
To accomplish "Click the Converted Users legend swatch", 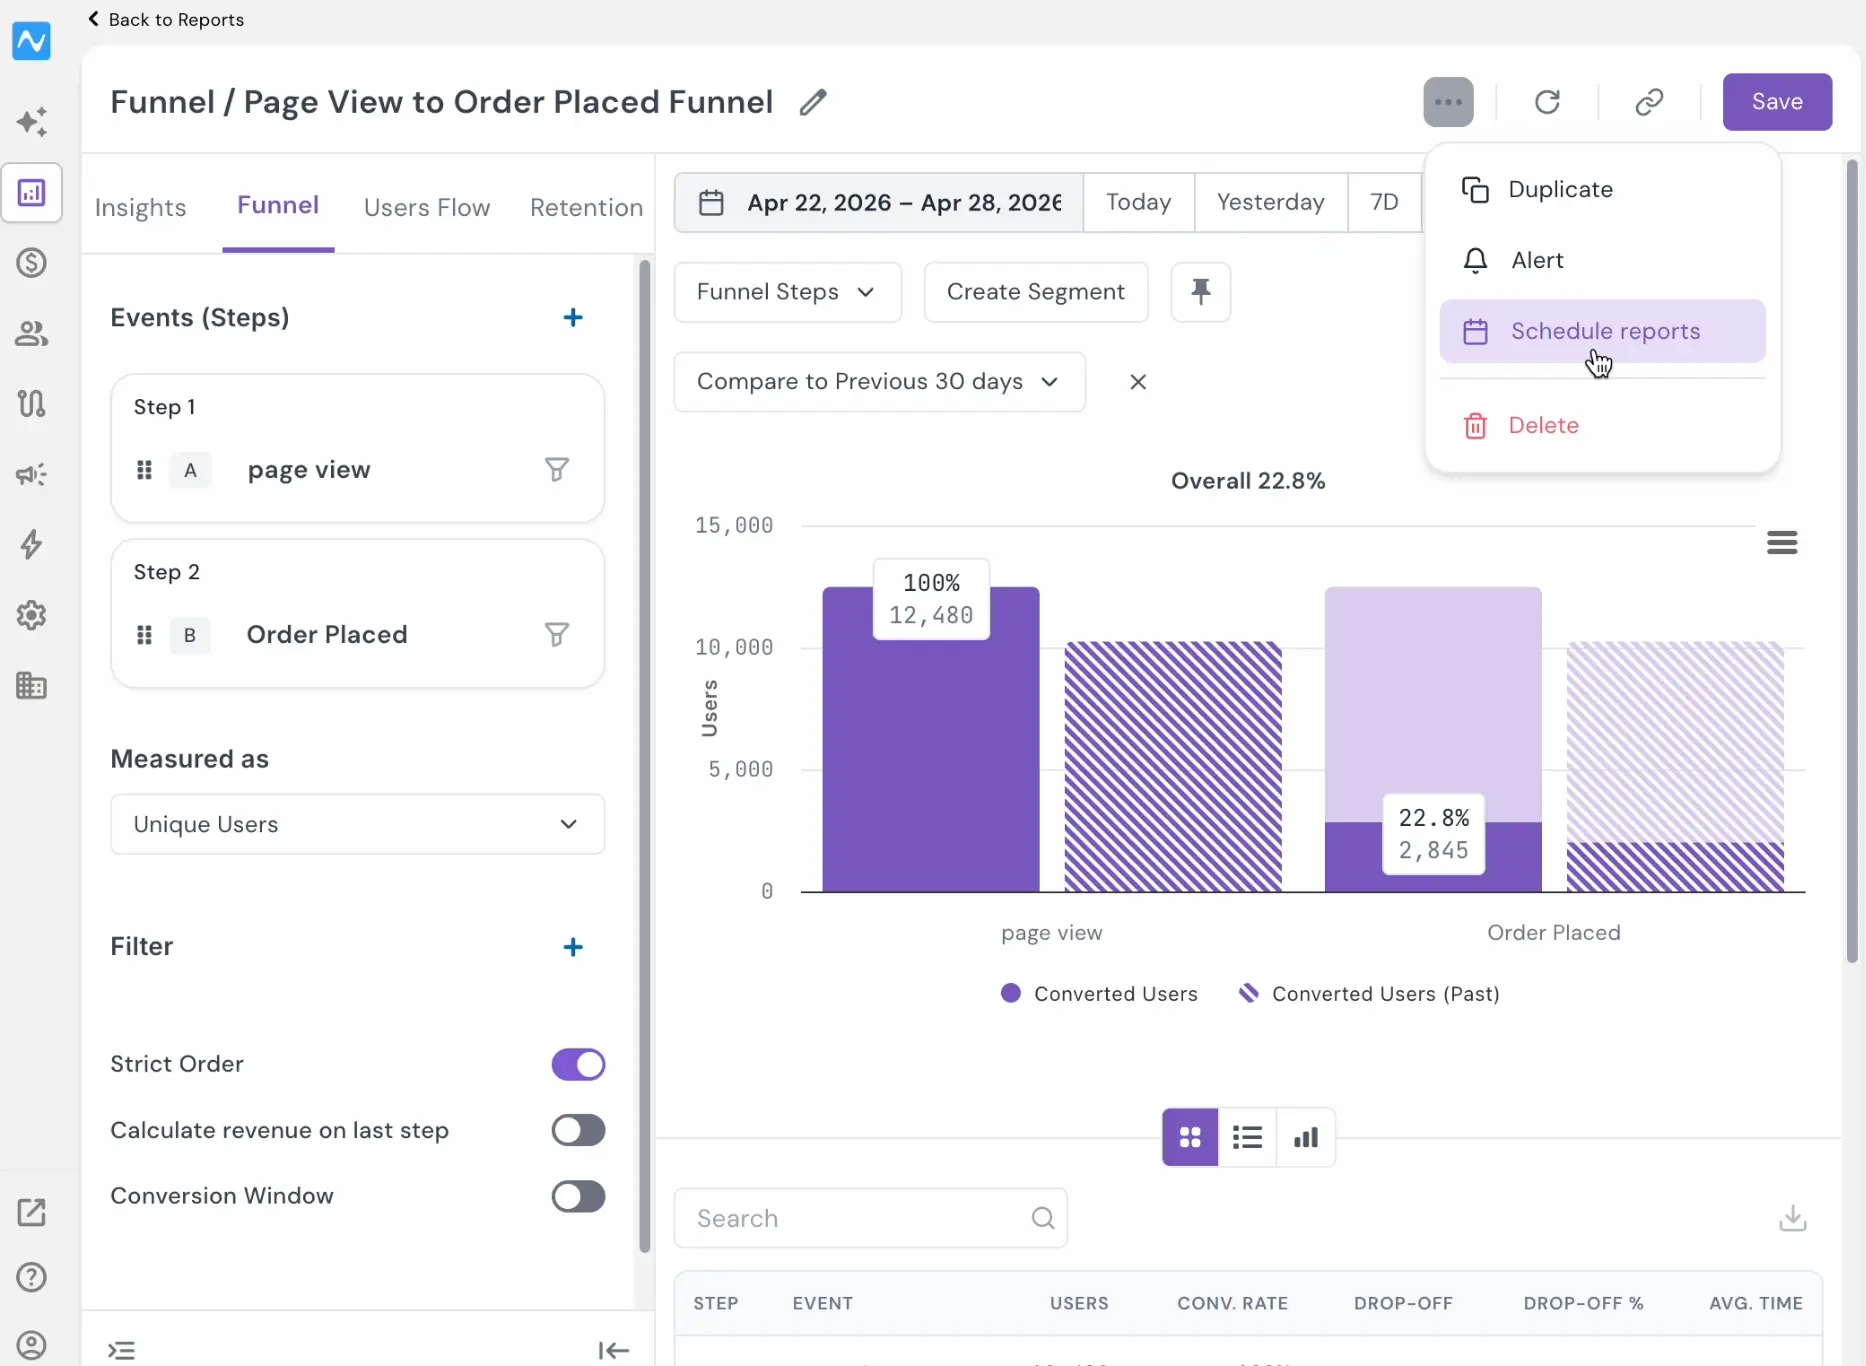I will 1011,993.
